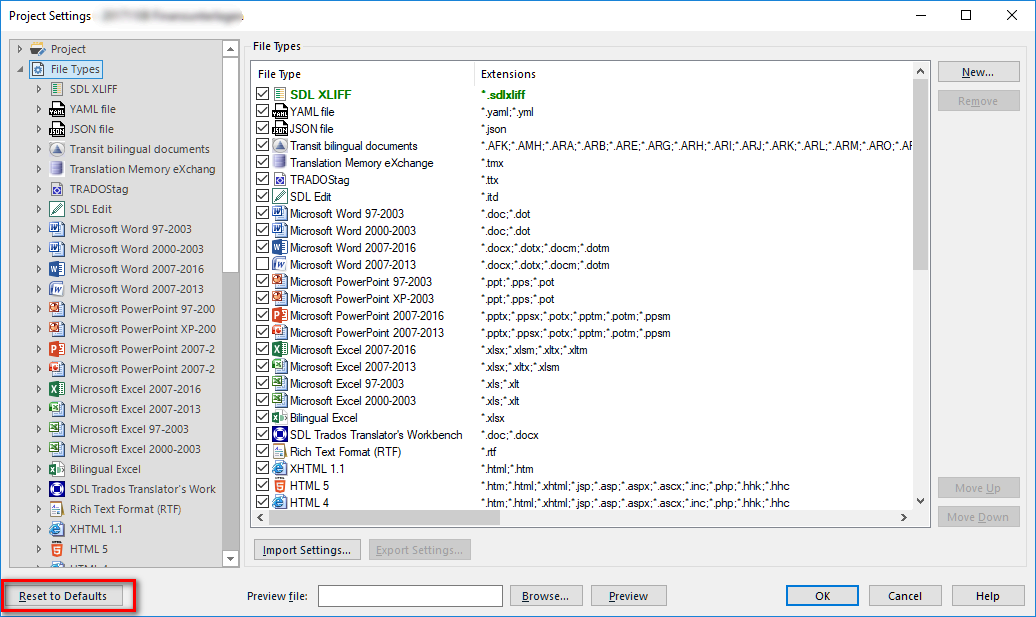This screenshot has width=1036, height=617.
Task: Click the Preview file input field
Action: click(410, 596)
